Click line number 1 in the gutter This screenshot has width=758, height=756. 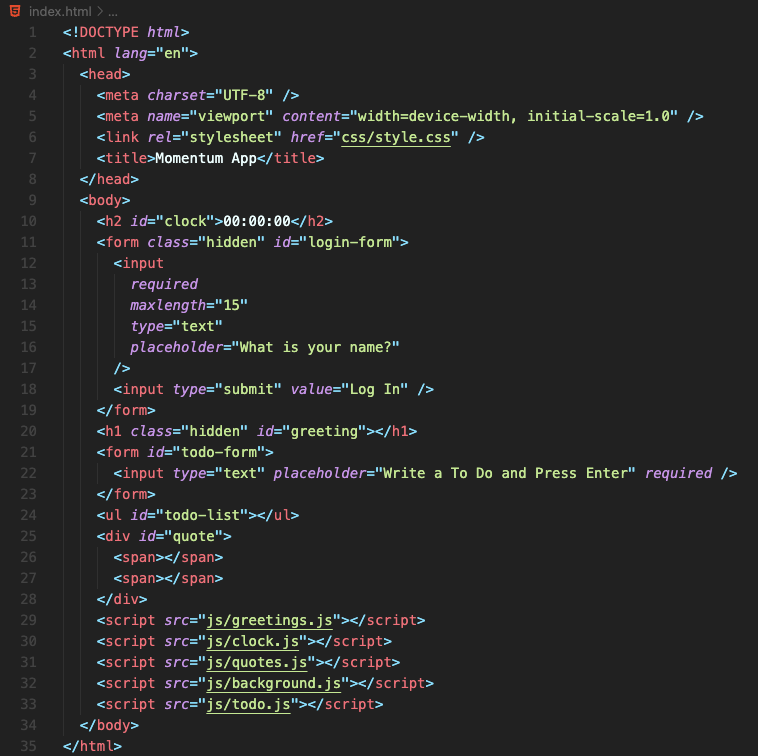coord(33,32)
